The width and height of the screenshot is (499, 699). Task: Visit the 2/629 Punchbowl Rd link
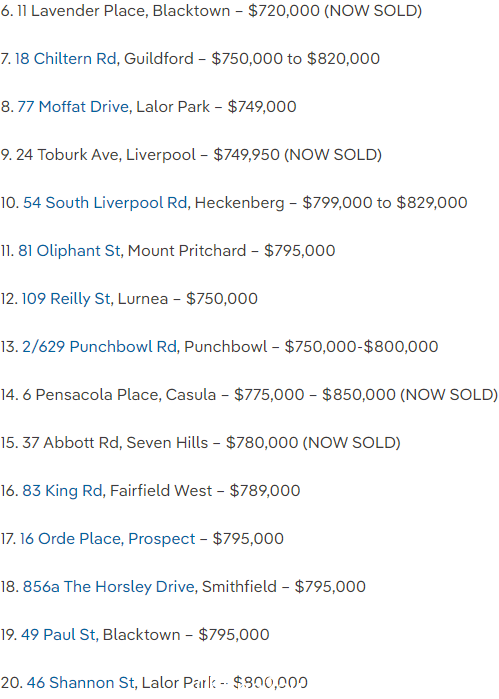click(99, 346)
